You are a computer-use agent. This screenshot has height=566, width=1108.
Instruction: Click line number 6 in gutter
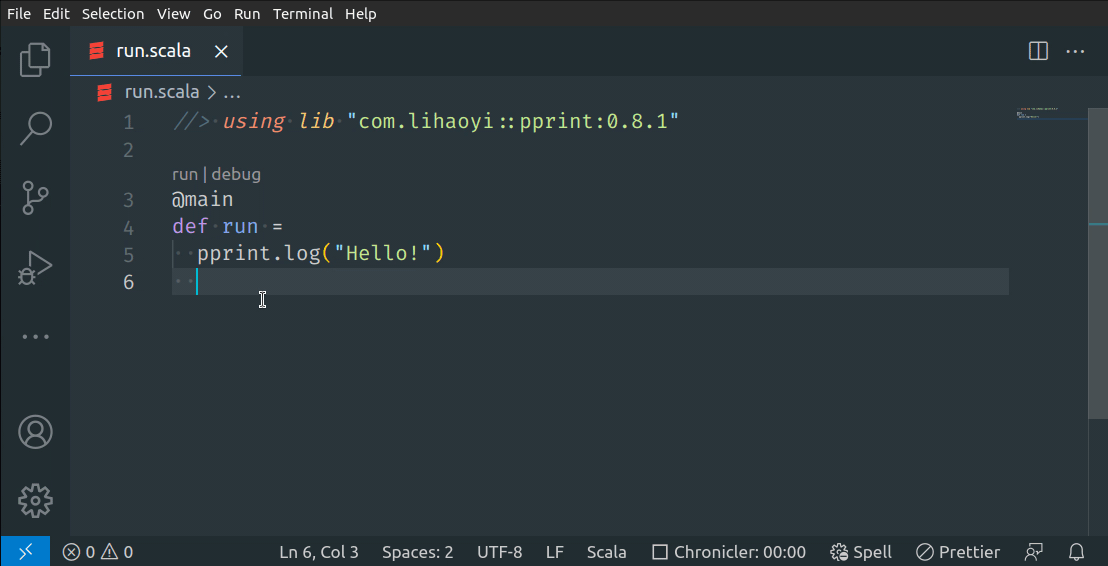point(128,282)
